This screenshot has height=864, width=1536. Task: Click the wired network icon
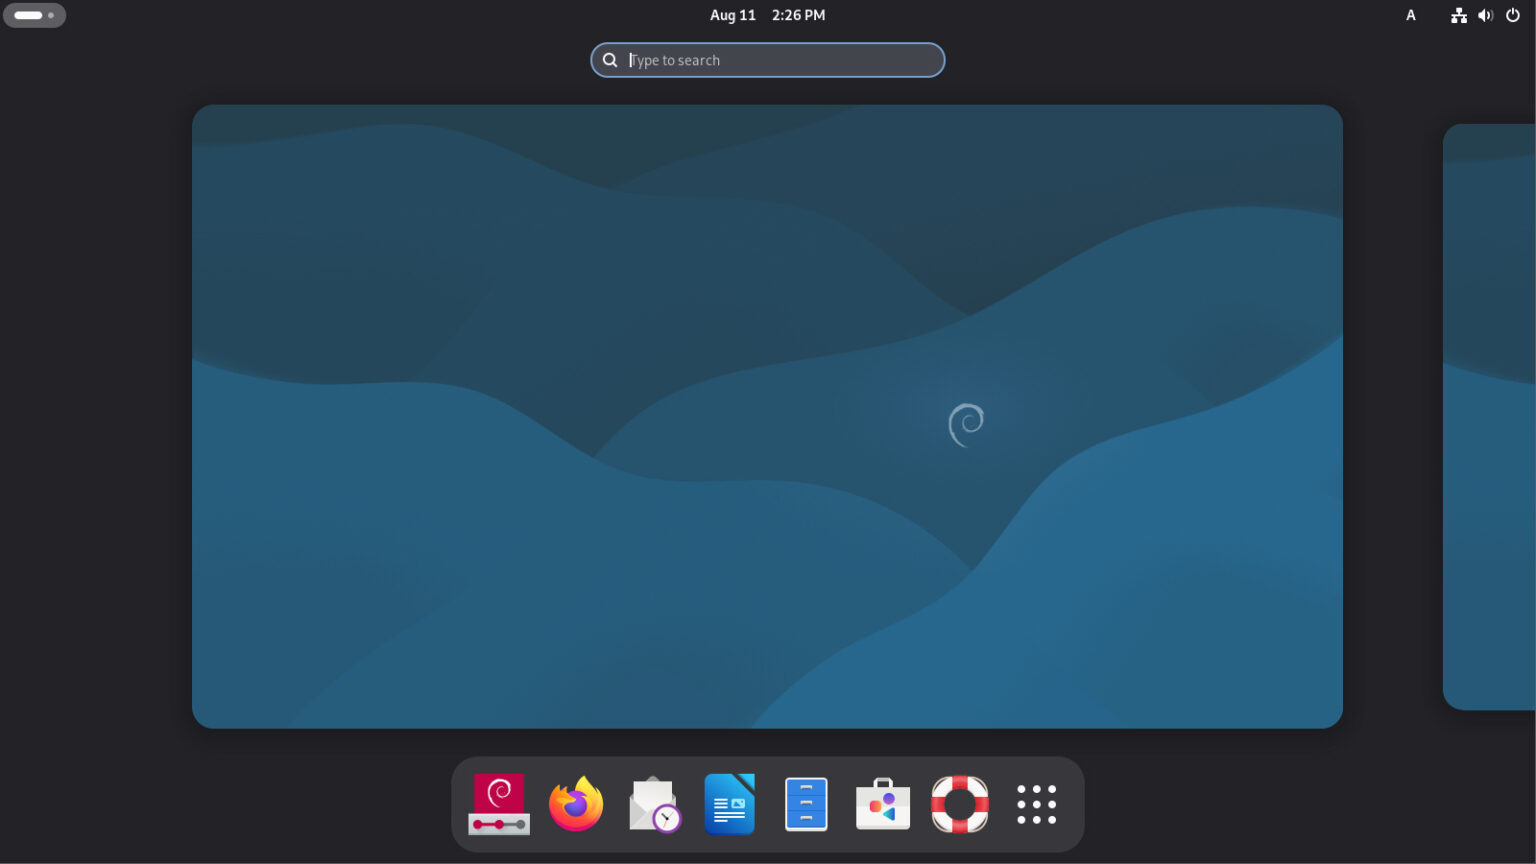[x=1459, y=15]
